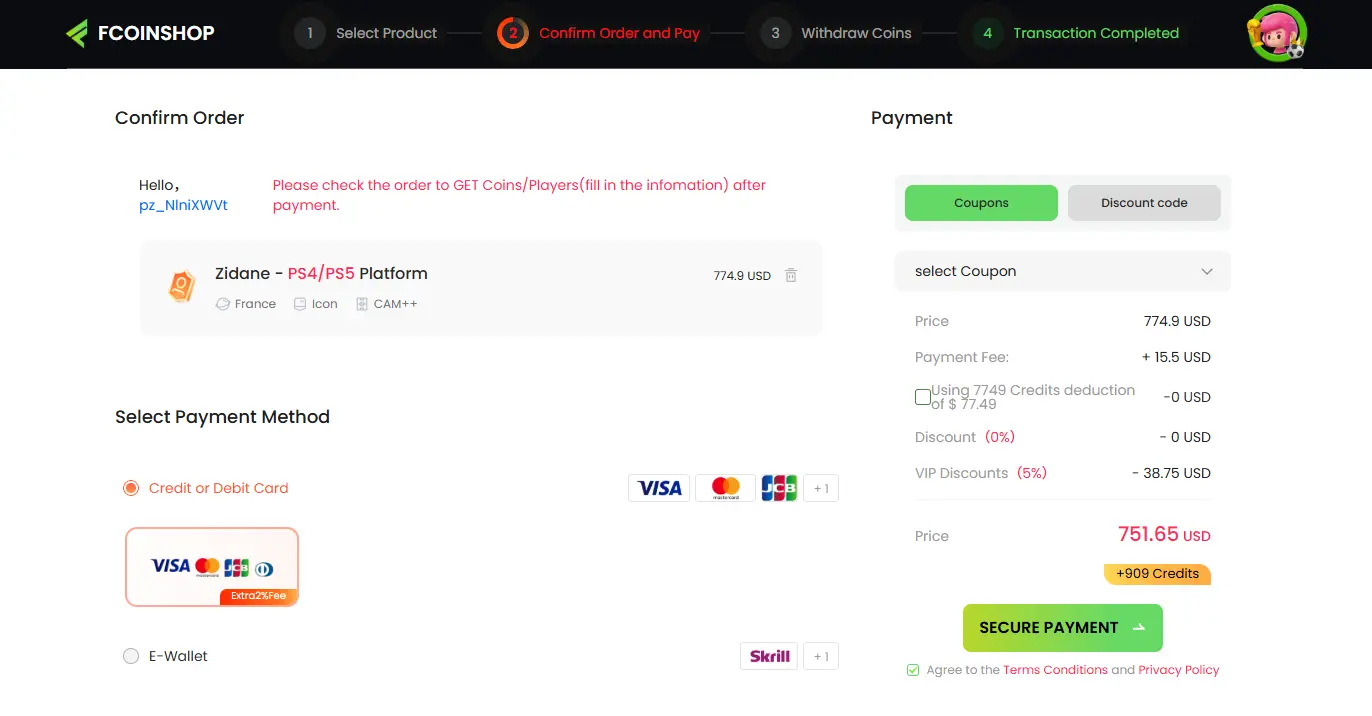This screenshot has height=716, width=1372.
Task: Go to the Select Product step
Action: pyautogui.click(x=385, y=32)
